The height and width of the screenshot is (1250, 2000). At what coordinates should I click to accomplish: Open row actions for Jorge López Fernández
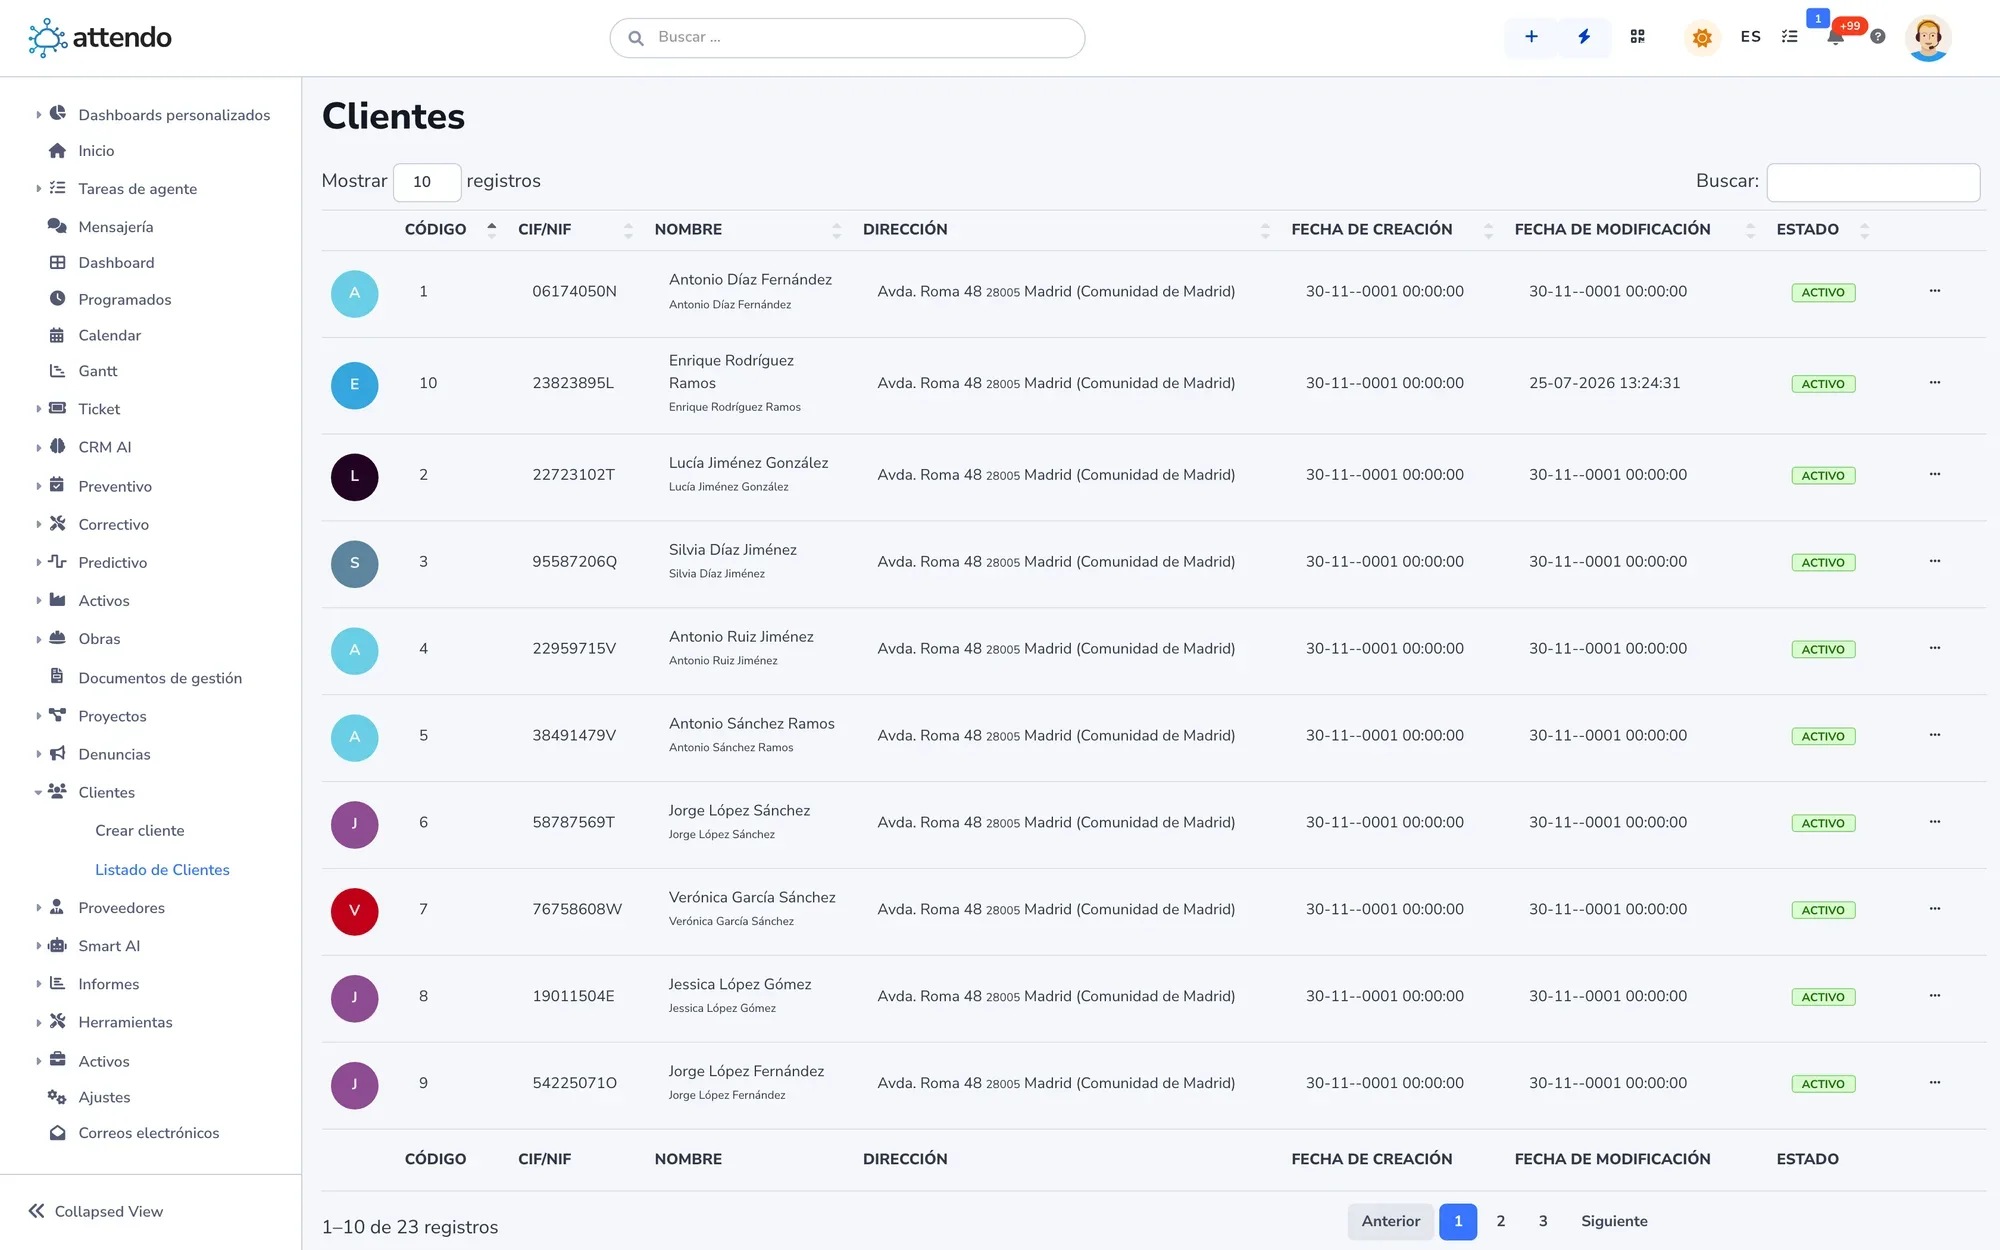coord(1934,1083)
